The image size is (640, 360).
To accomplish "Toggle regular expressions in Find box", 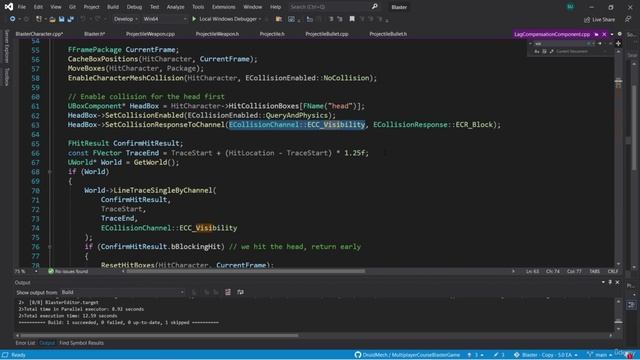I will 551,51.
